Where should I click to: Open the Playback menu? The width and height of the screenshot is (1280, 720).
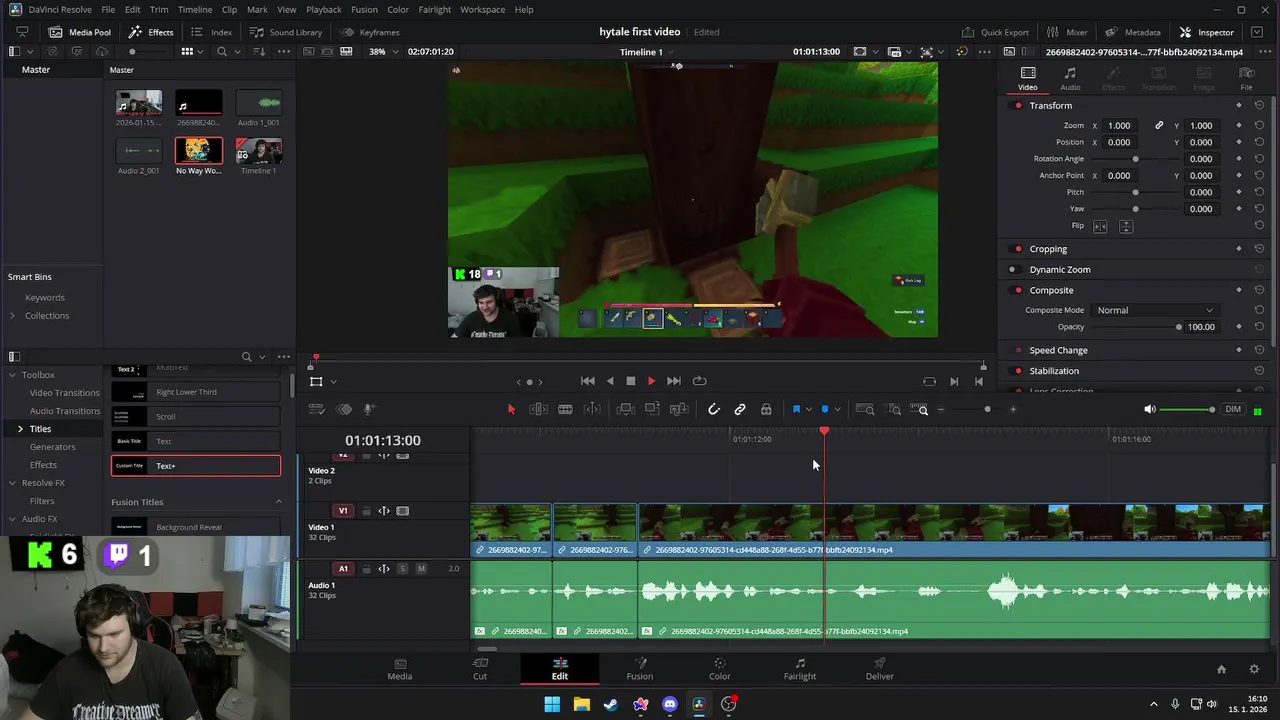click(x=324, y=10)
